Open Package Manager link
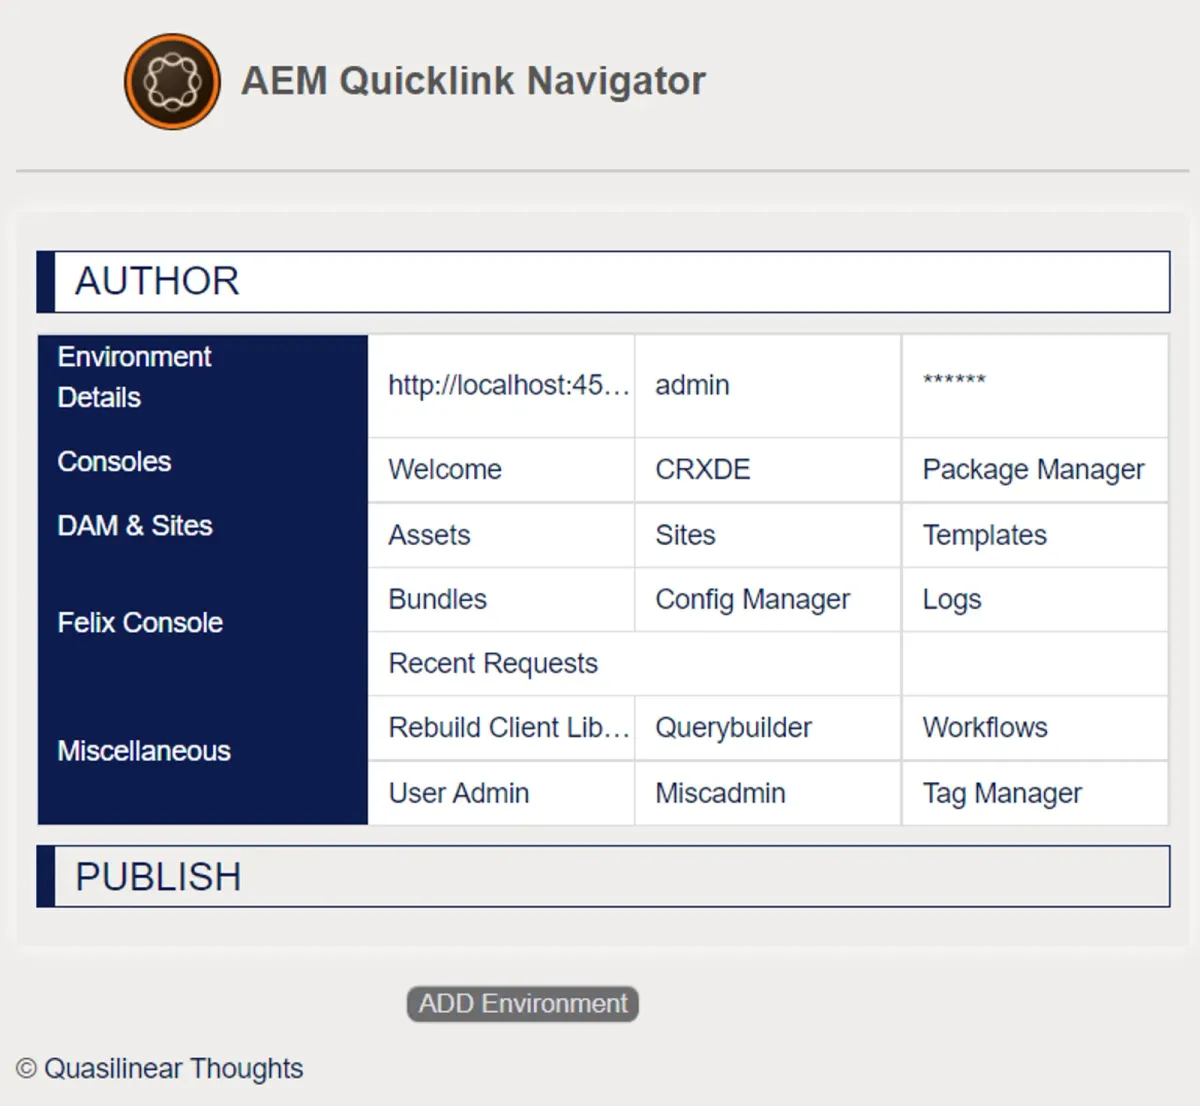The height and width of the screenshot is (1106, 1200). click(x=1033, y=470)
